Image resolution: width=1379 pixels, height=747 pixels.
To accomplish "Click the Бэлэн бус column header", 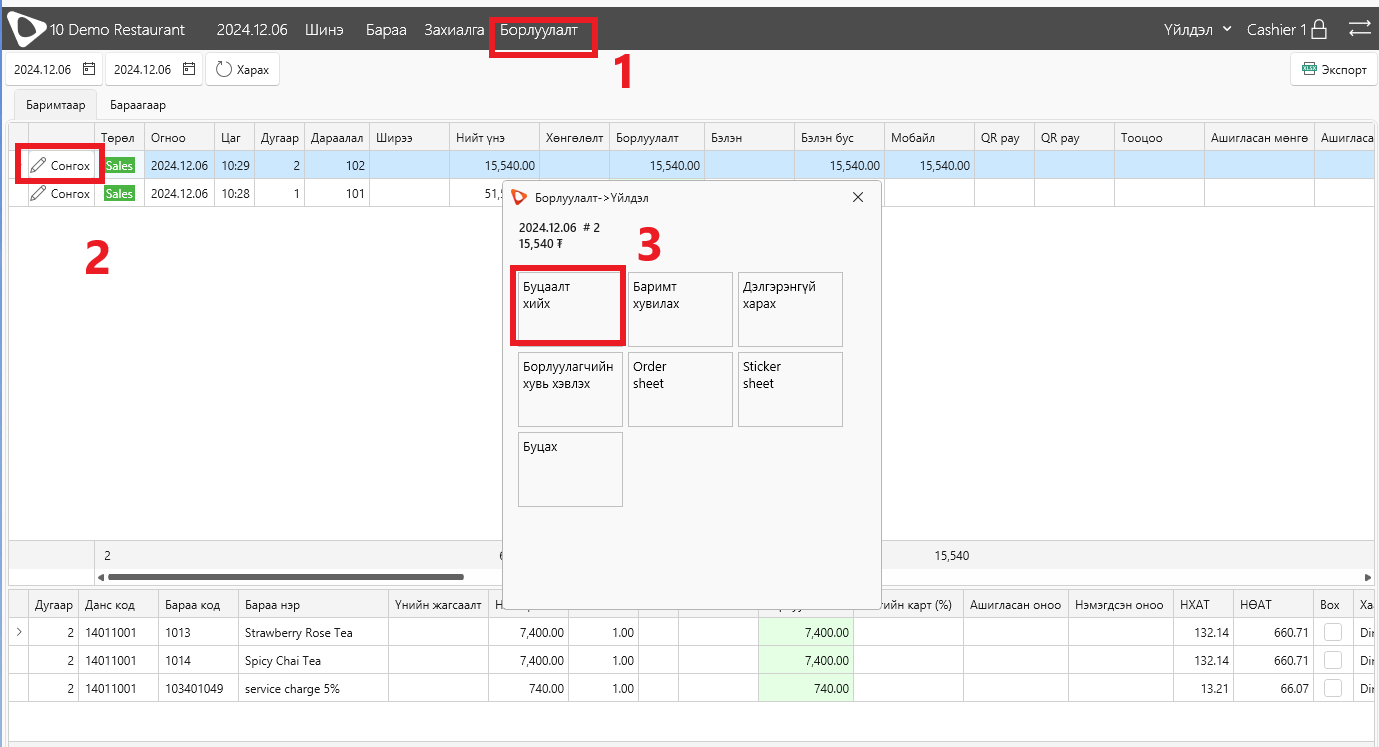I will tap(839, 137).
